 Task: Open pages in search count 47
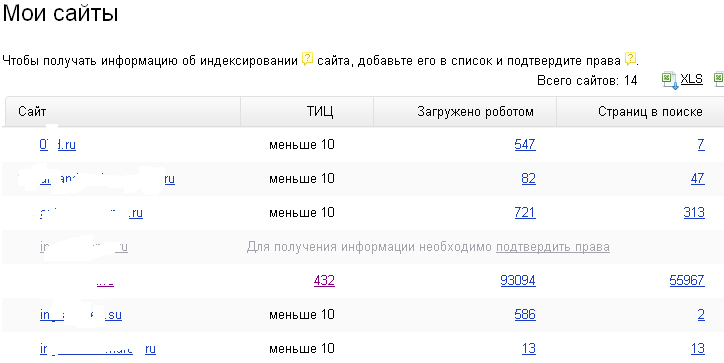coord(698,179)
